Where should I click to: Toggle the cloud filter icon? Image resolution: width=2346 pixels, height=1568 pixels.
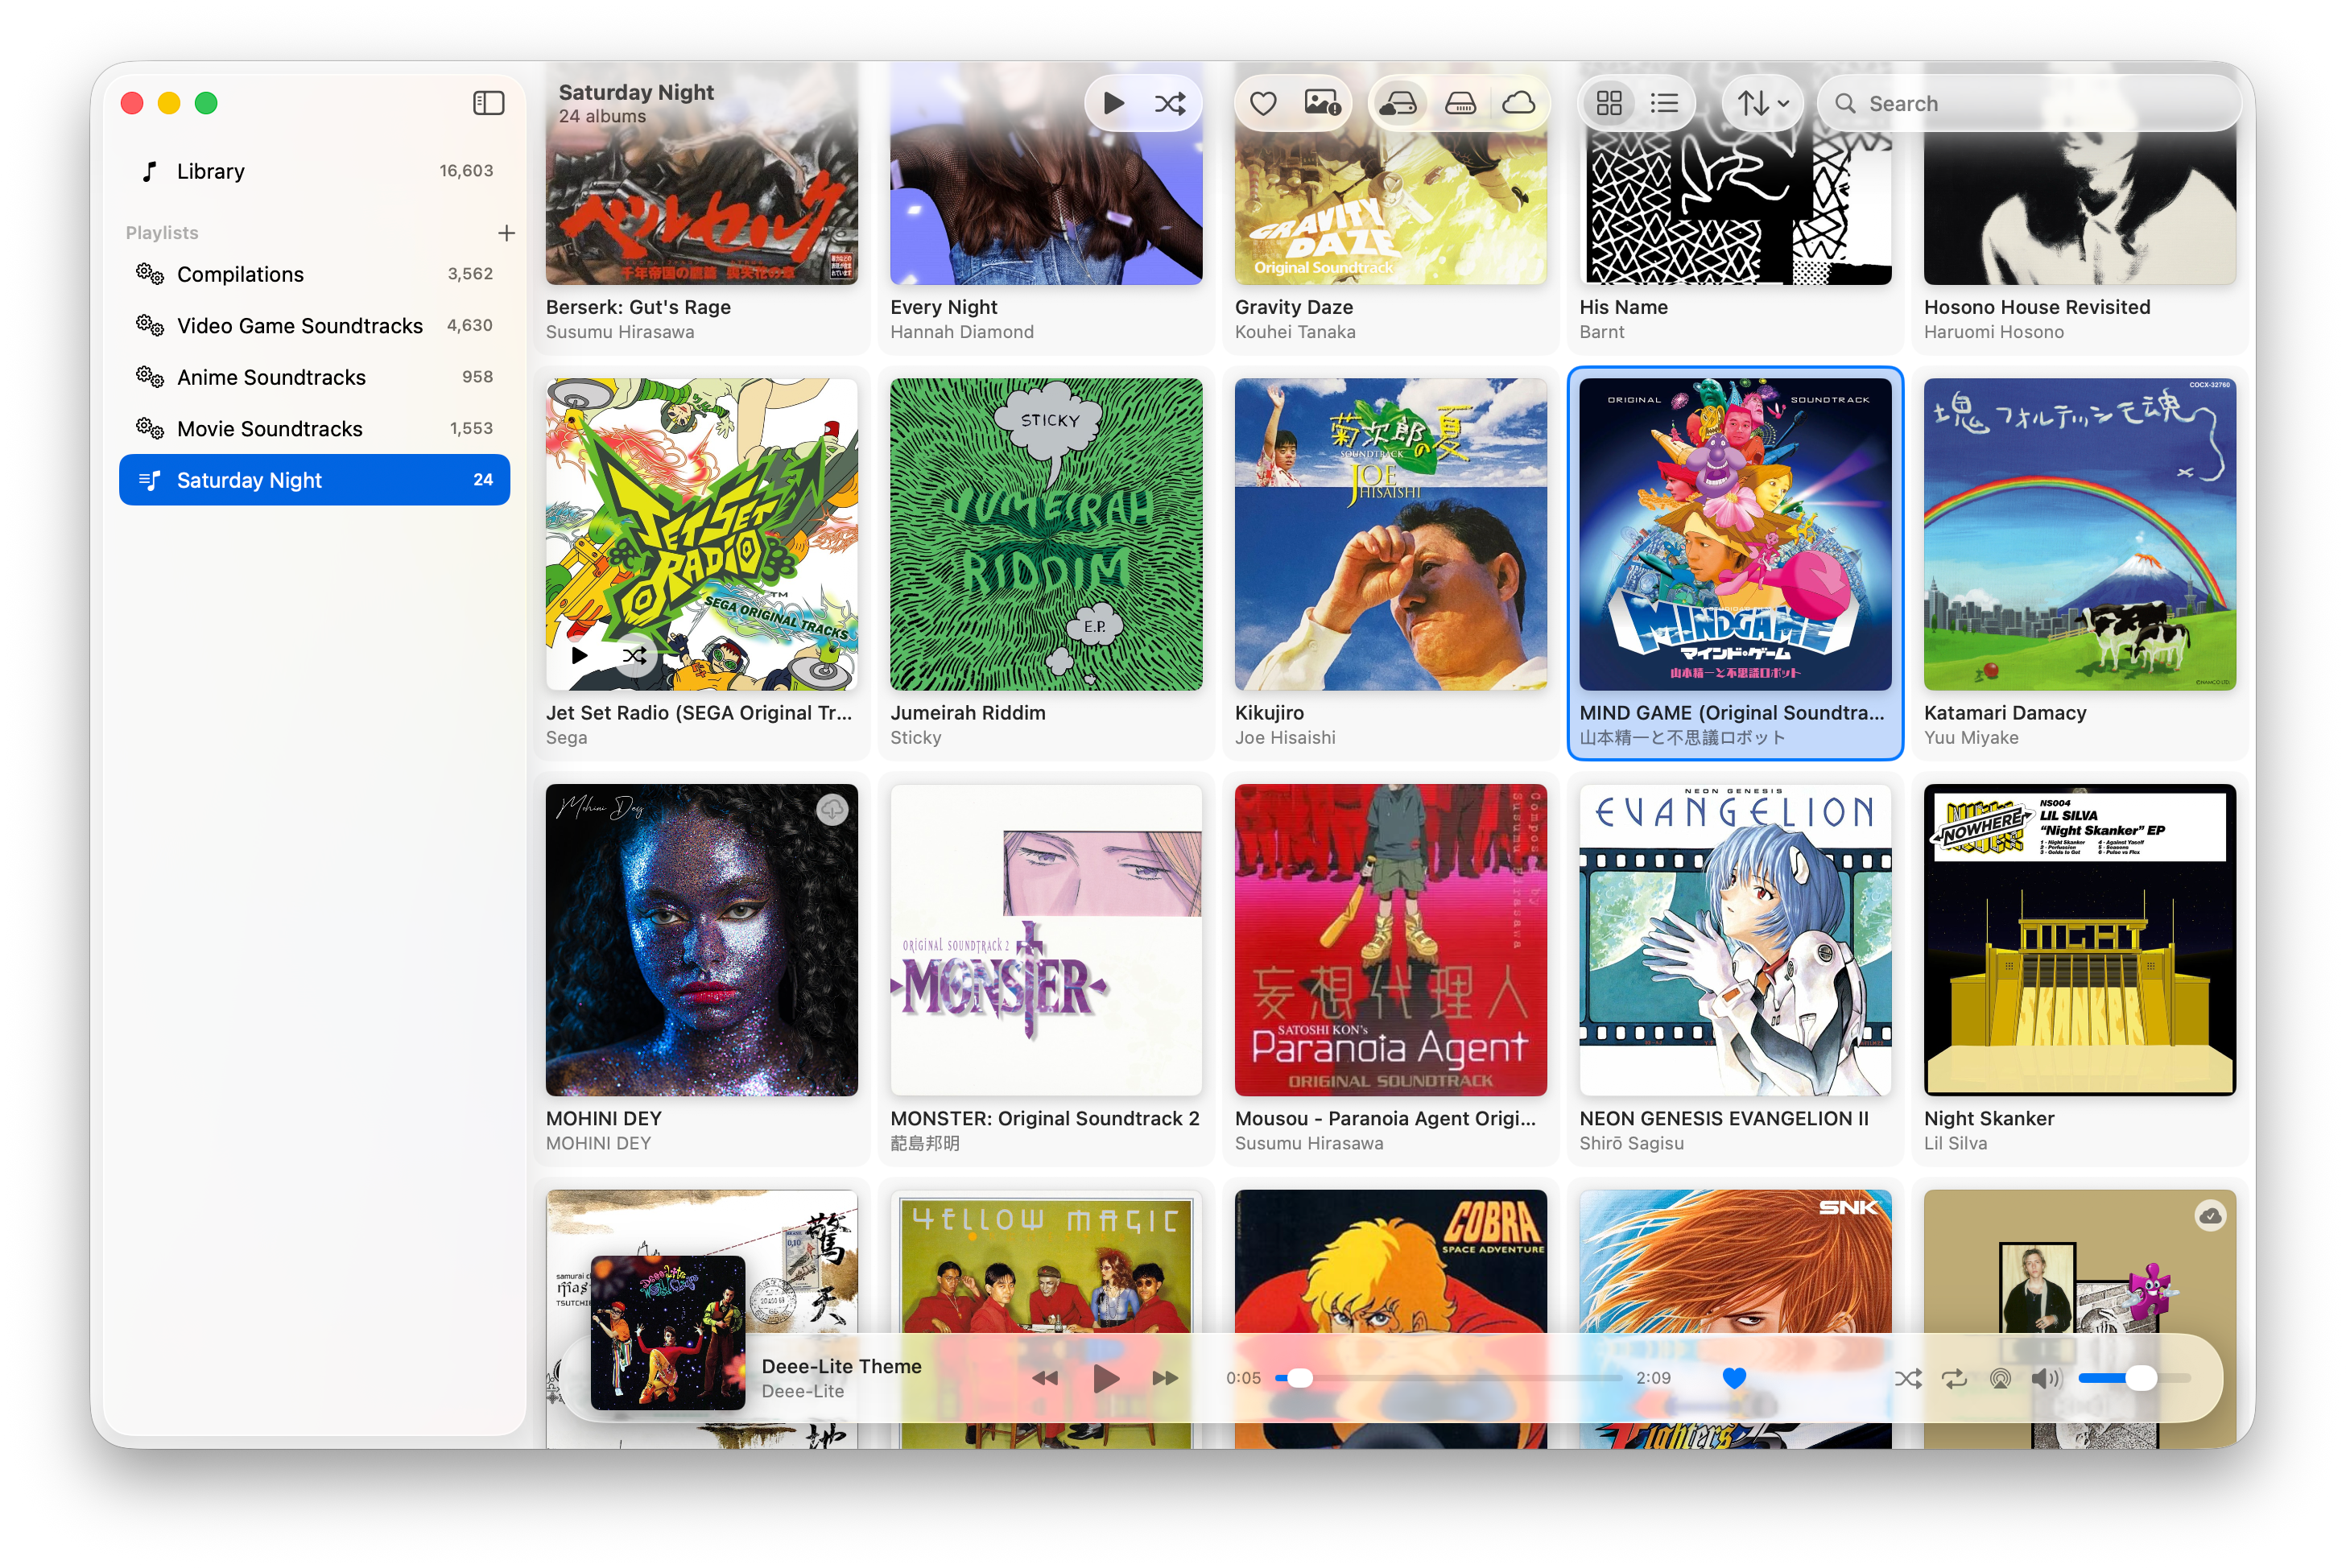point(1518,103)
